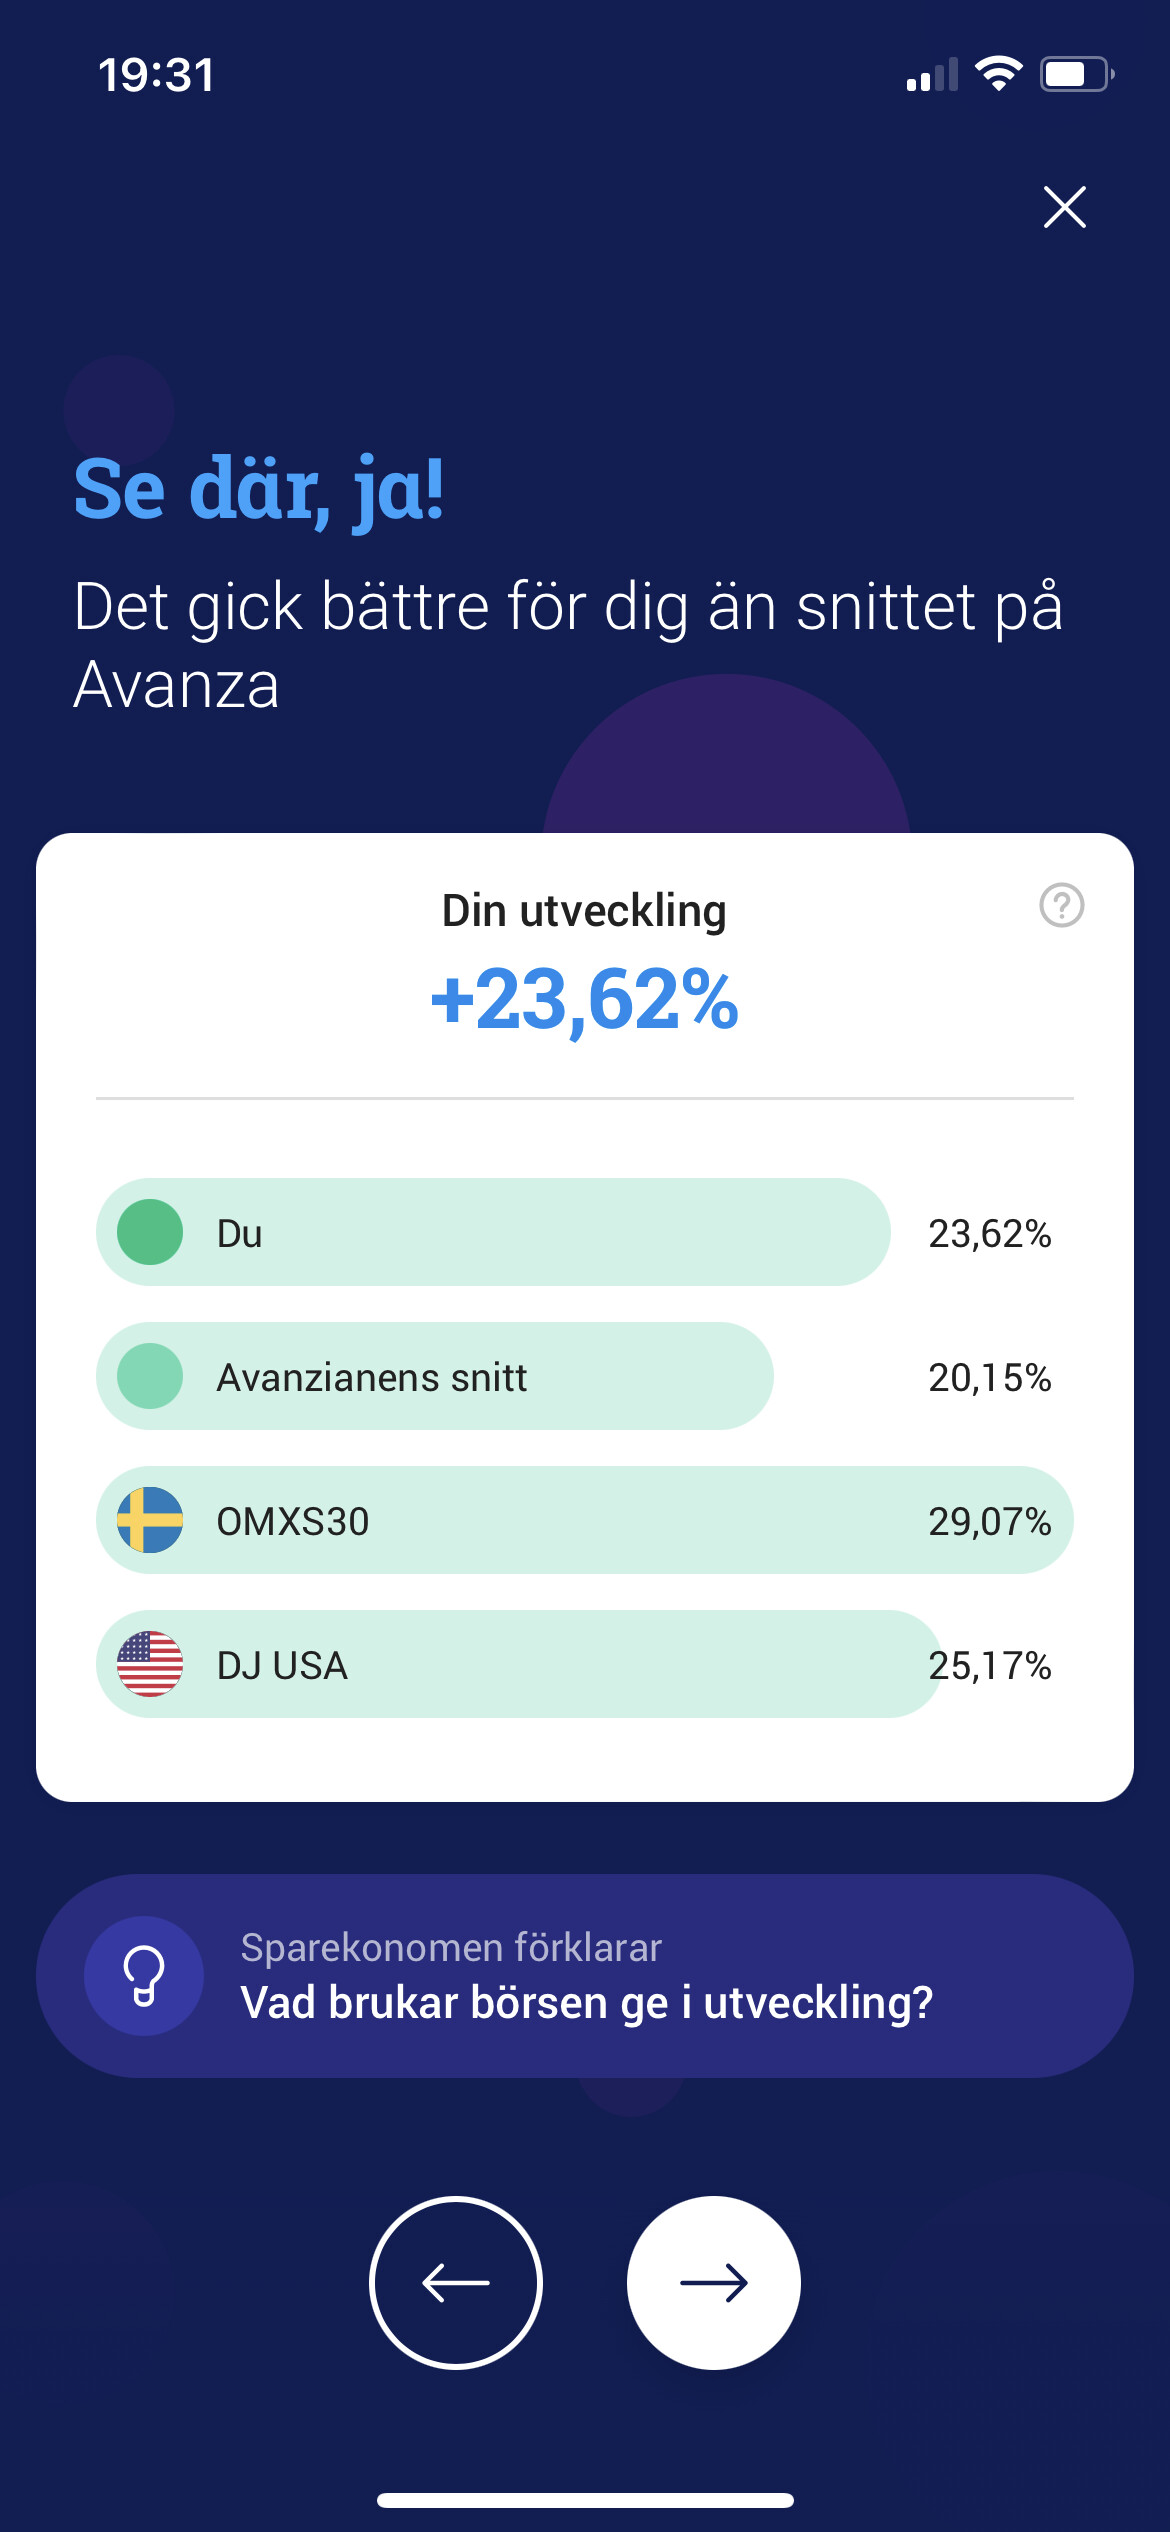The height and width of the screenshot is (2532, 1170).
Task: Tap the +23,62% development figure
Action: coord(584,999)
